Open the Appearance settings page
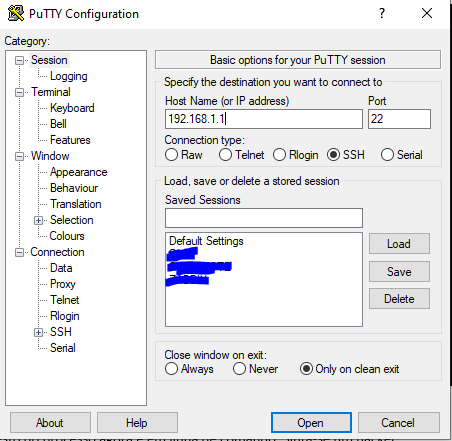452x441 pixels. [79, 172]
